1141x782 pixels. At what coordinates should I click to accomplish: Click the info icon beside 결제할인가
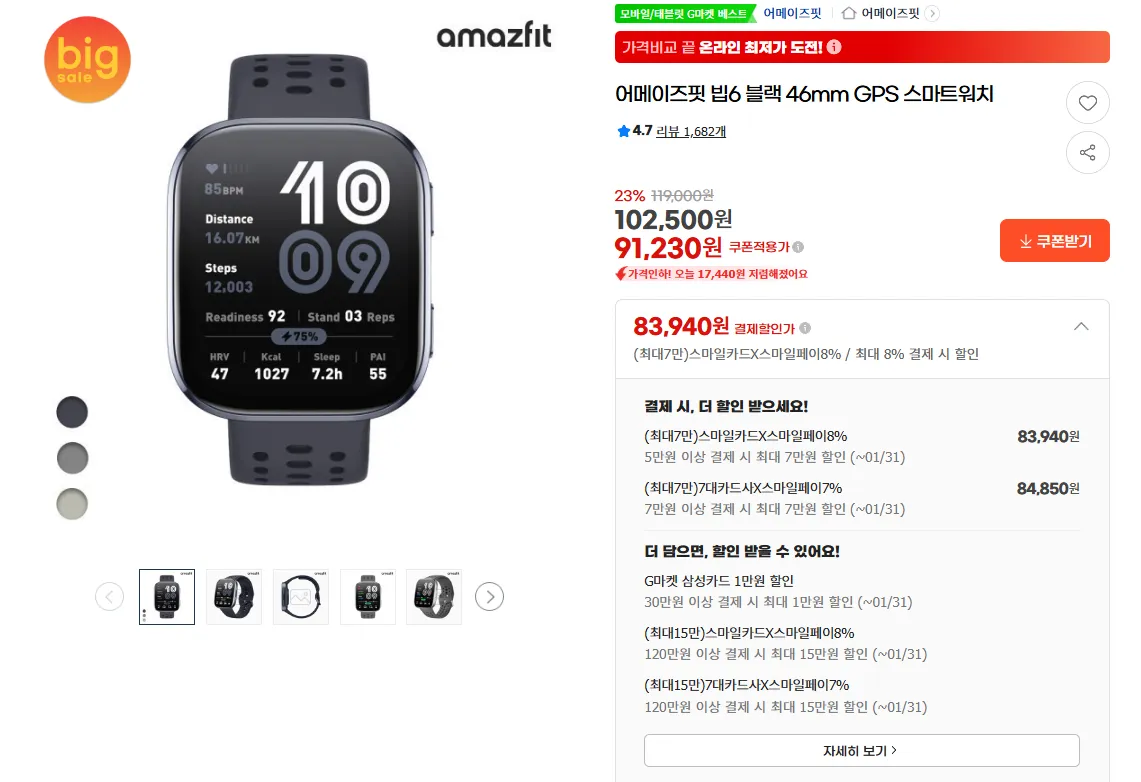click(x=805, y=328)
